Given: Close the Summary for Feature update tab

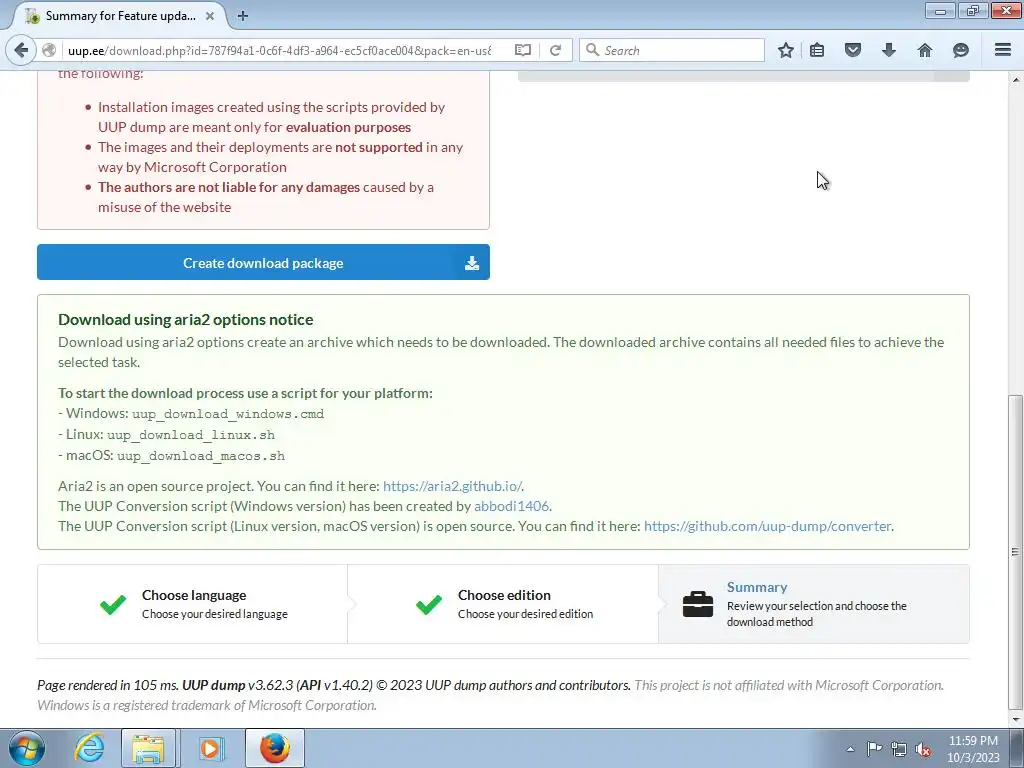Looking at the screenshot, I should click(x=210, y=16).
